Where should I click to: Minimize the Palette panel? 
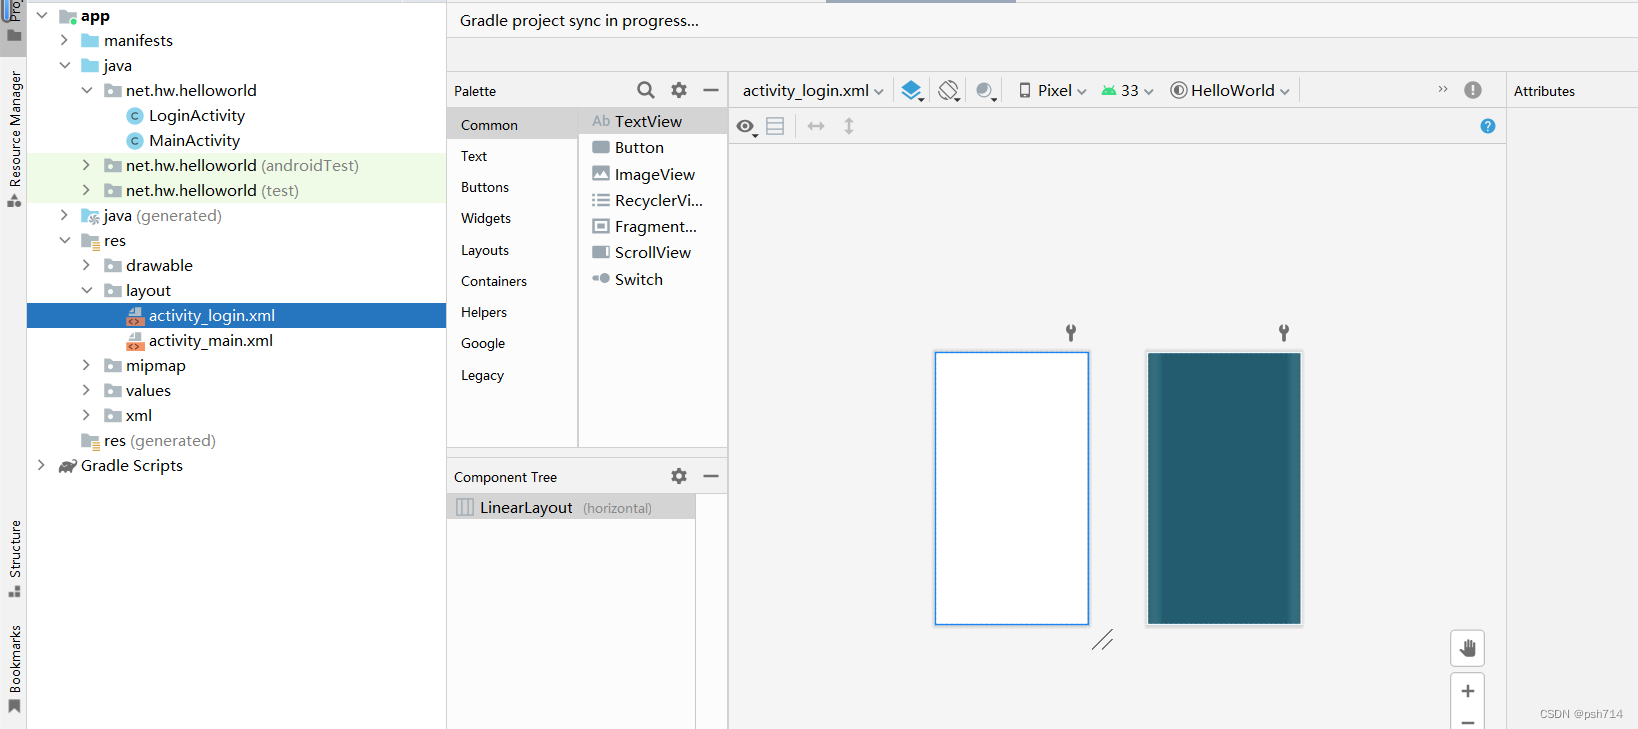(x=711, y=90)
